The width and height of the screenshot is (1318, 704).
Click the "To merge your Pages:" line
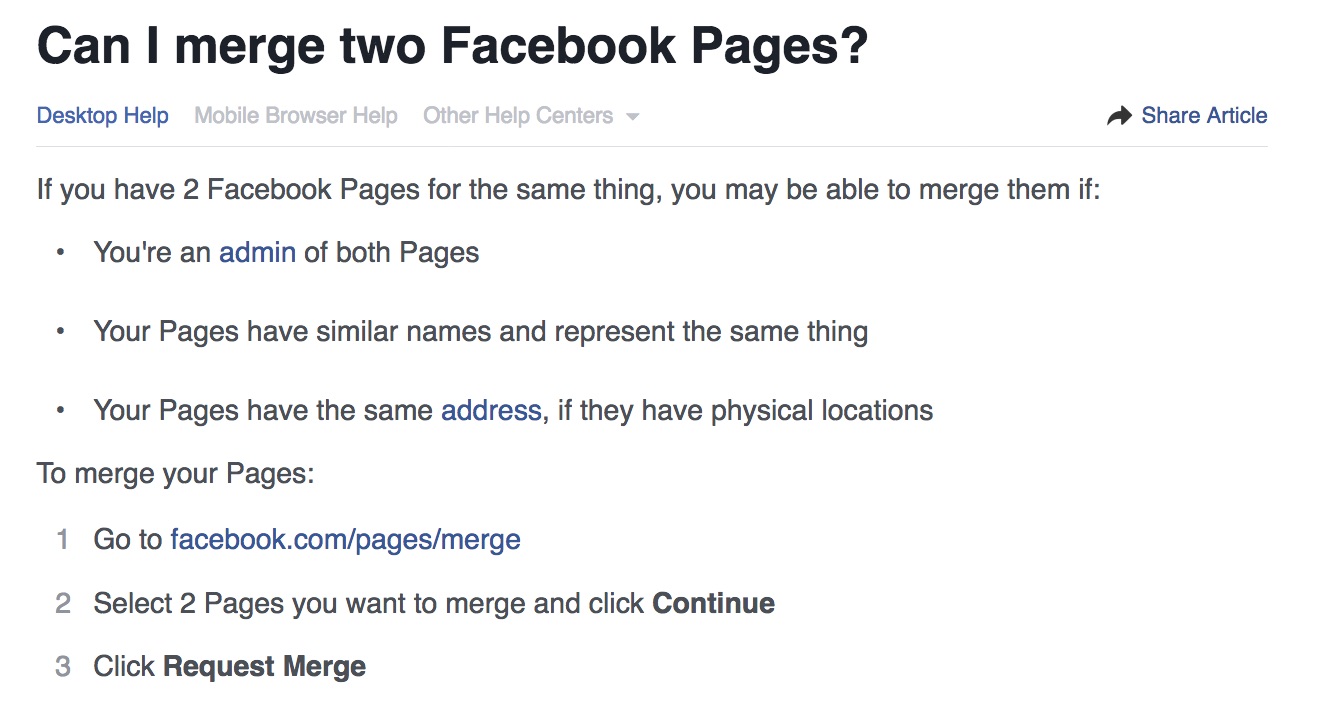tap(176, 473)
